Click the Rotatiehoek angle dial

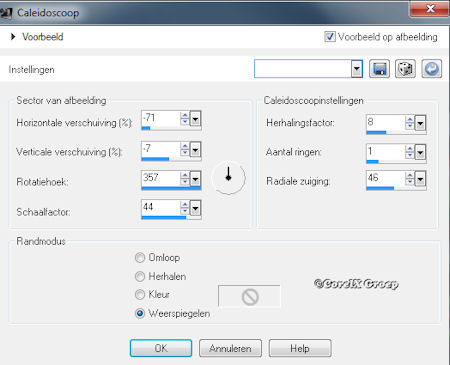click(x=228, y=178)
